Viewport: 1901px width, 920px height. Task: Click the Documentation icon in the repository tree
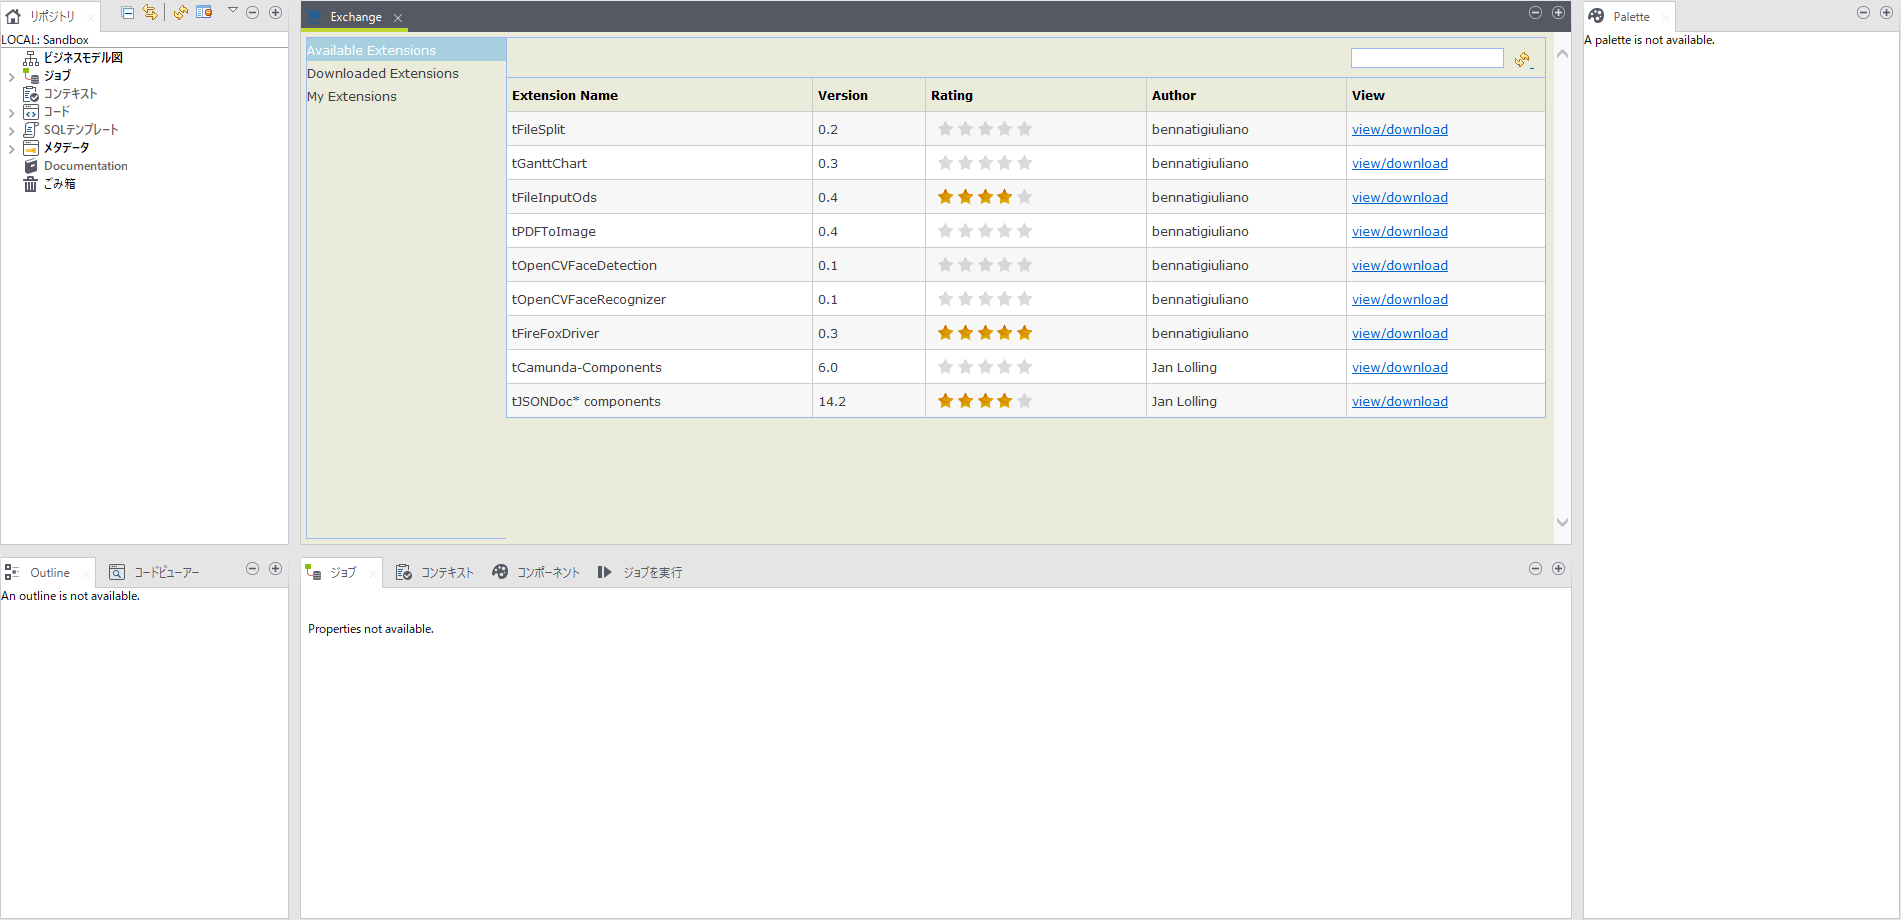point(30,165)
